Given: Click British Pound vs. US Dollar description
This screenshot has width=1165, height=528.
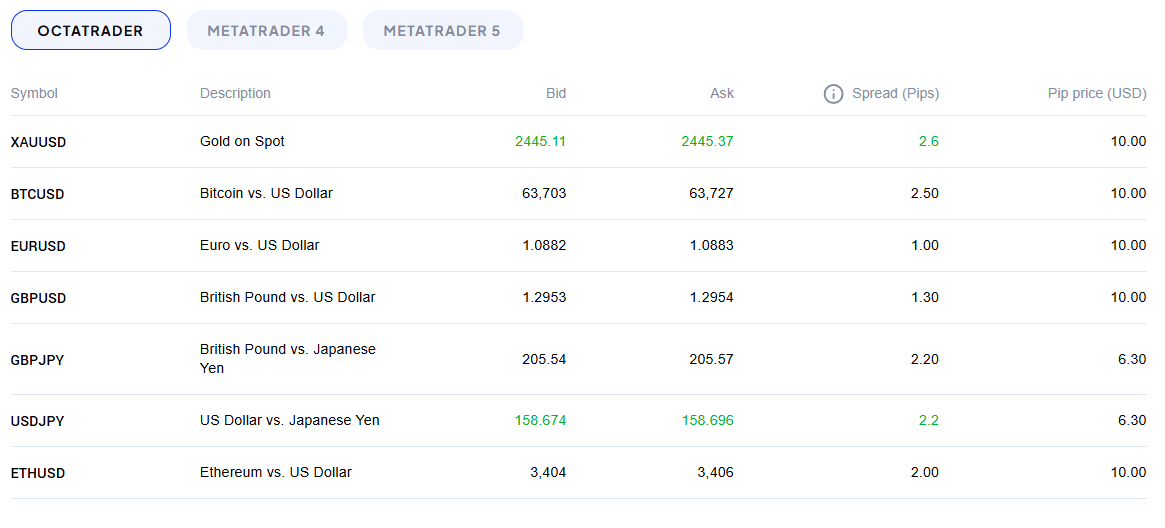Looking at the screenshot, I should click(x=288, y=297).
